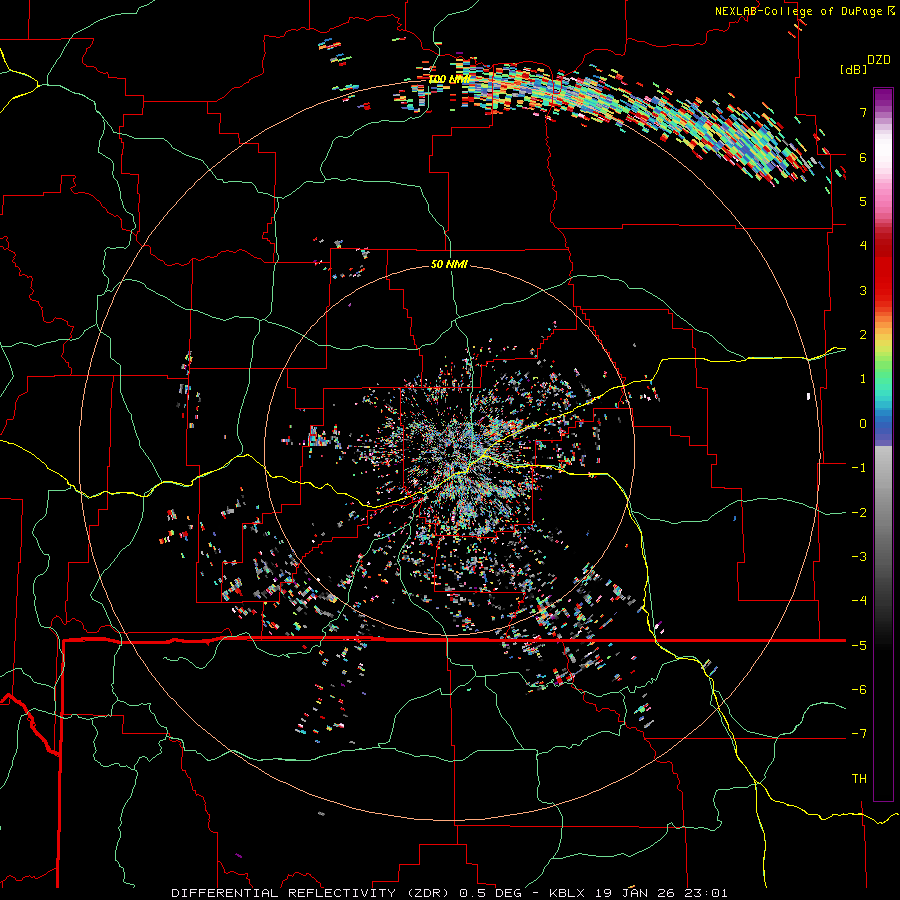The height and width of the screenshot is (900, 900).
Task: Click the 50 NMI range ring label
Action: point(449,264)
